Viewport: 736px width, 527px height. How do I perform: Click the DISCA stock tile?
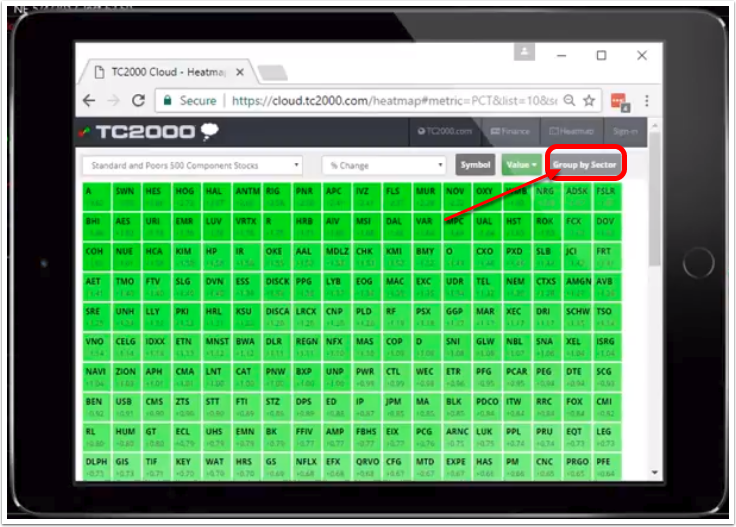[x=276, y=317]
